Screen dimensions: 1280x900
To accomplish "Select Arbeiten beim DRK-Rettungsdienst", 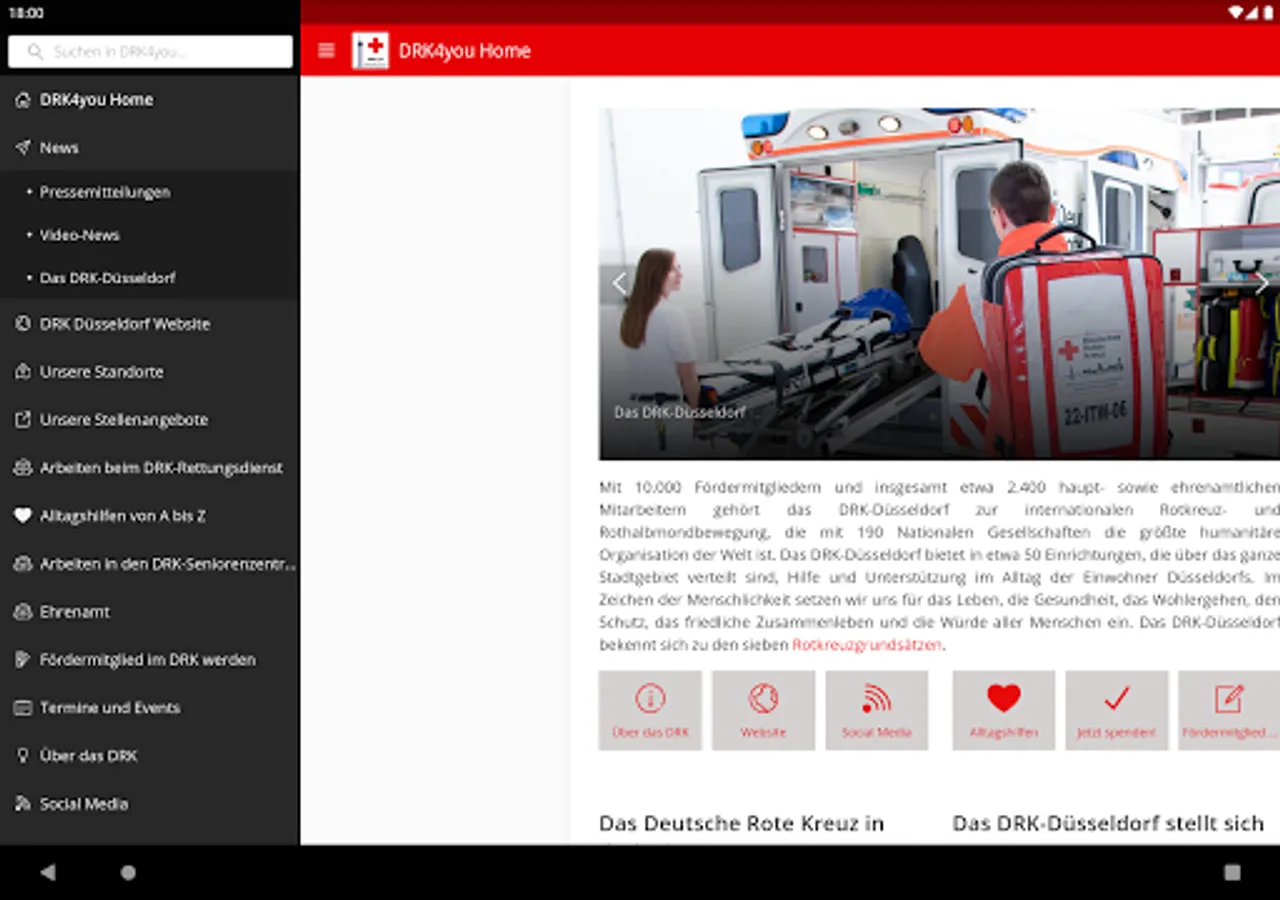I will point(150,468).
